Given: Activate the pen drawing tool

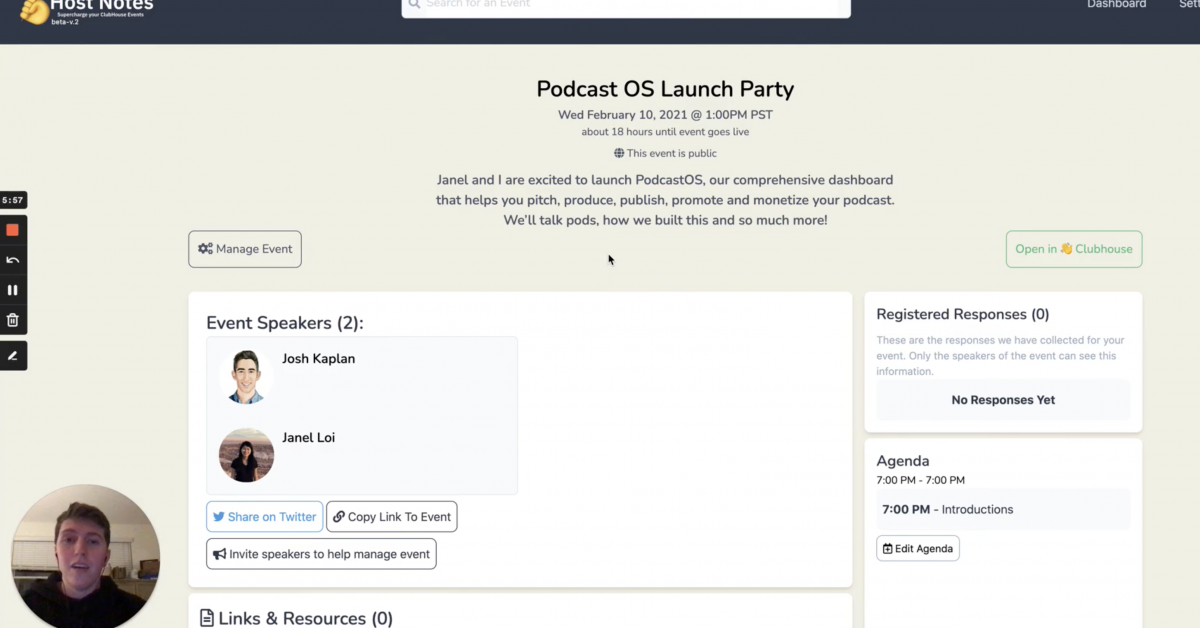Looking at the screenshot, I should tap(13, 355).
